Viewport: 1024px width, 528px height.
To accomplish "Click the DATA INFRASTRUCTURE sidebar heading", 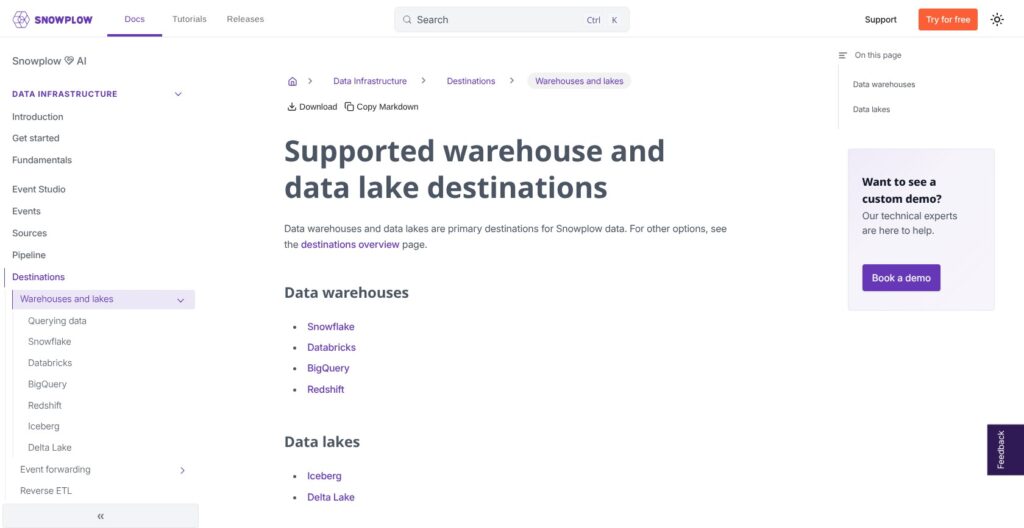I will click(x=65, y=94).
